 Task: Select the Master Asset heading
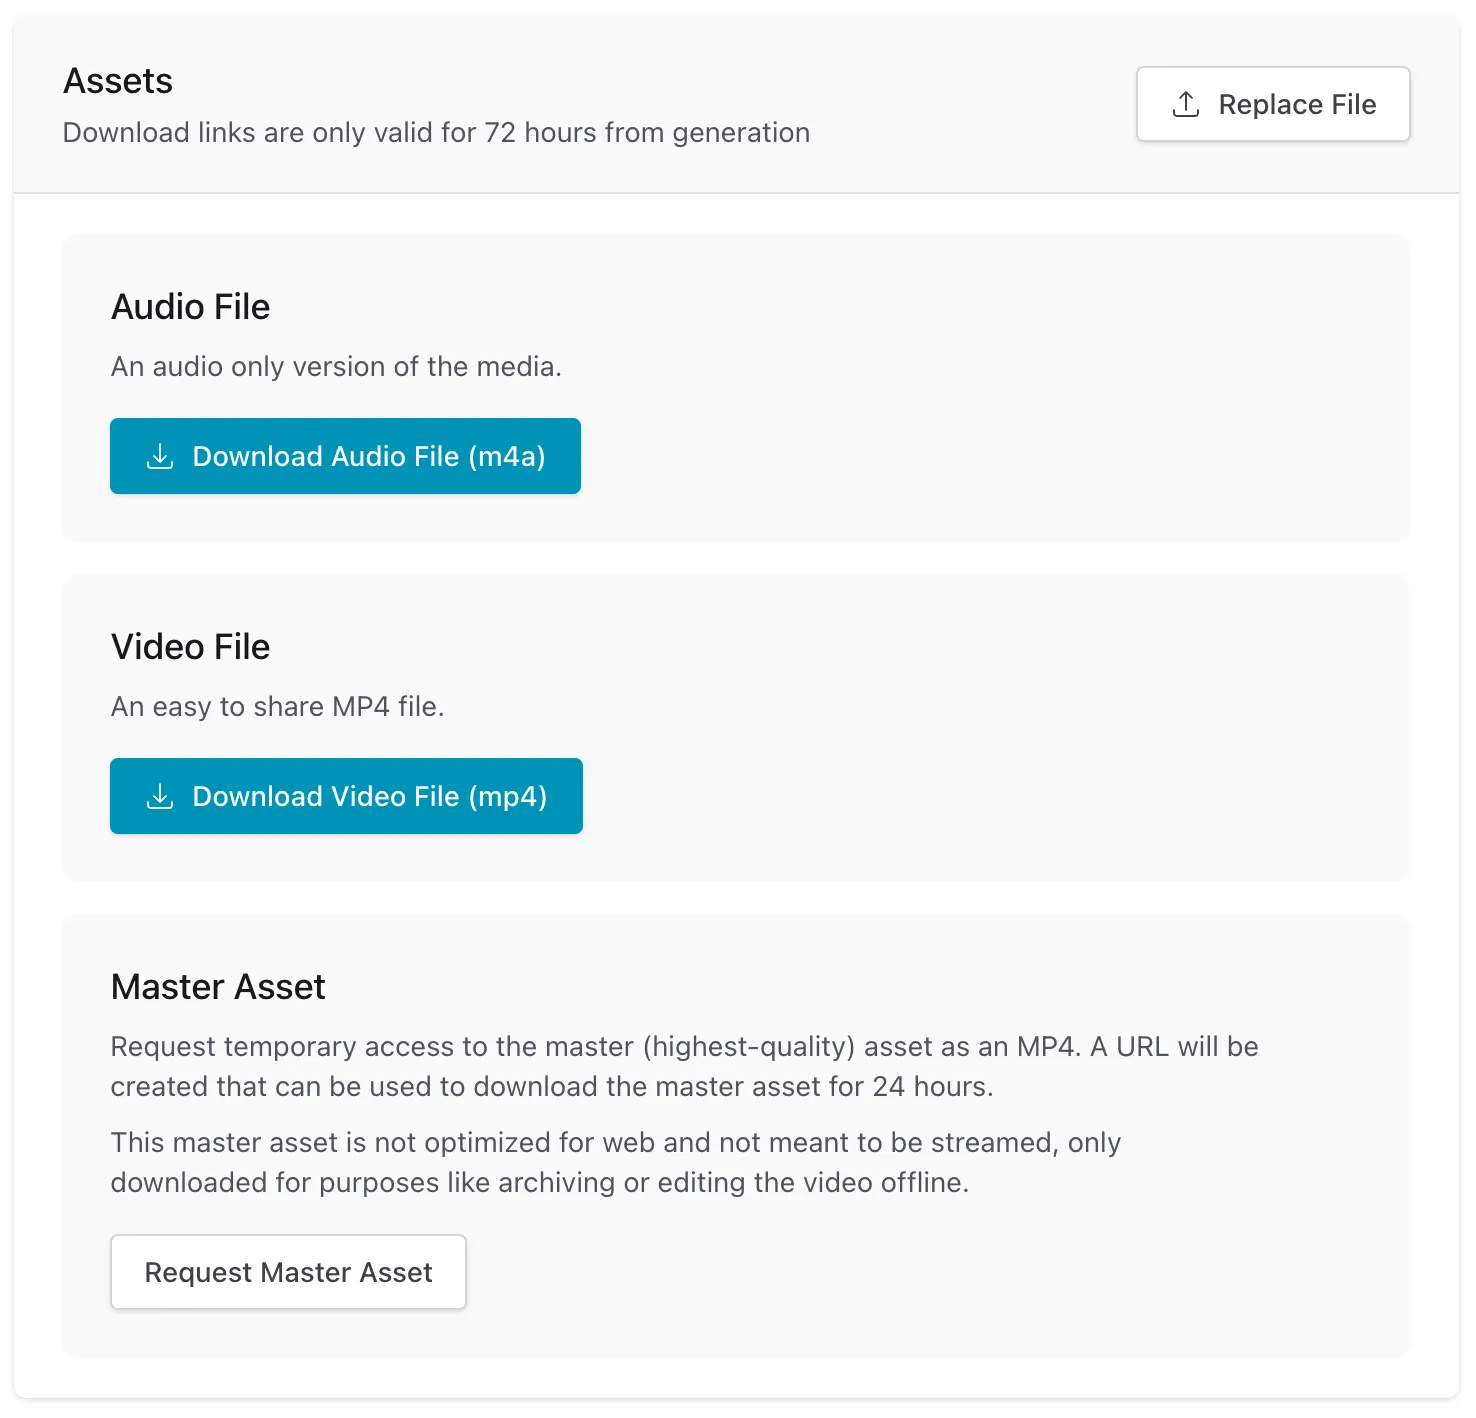point(218,987)
